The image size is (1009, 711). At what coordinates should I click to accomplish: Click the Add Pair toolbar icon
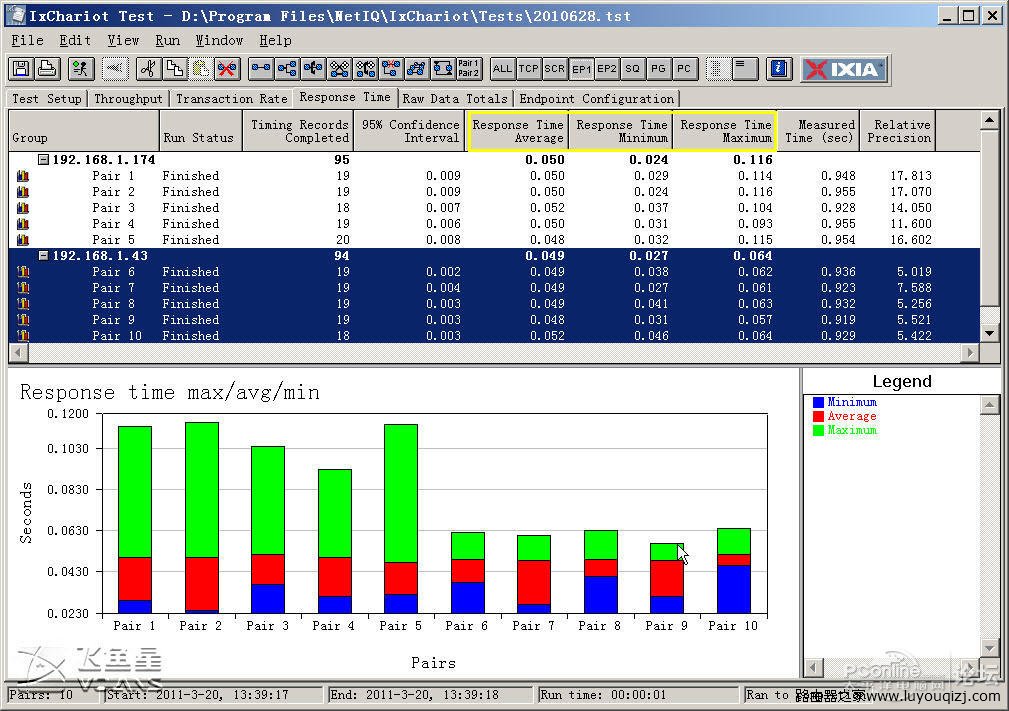(261, 69)
